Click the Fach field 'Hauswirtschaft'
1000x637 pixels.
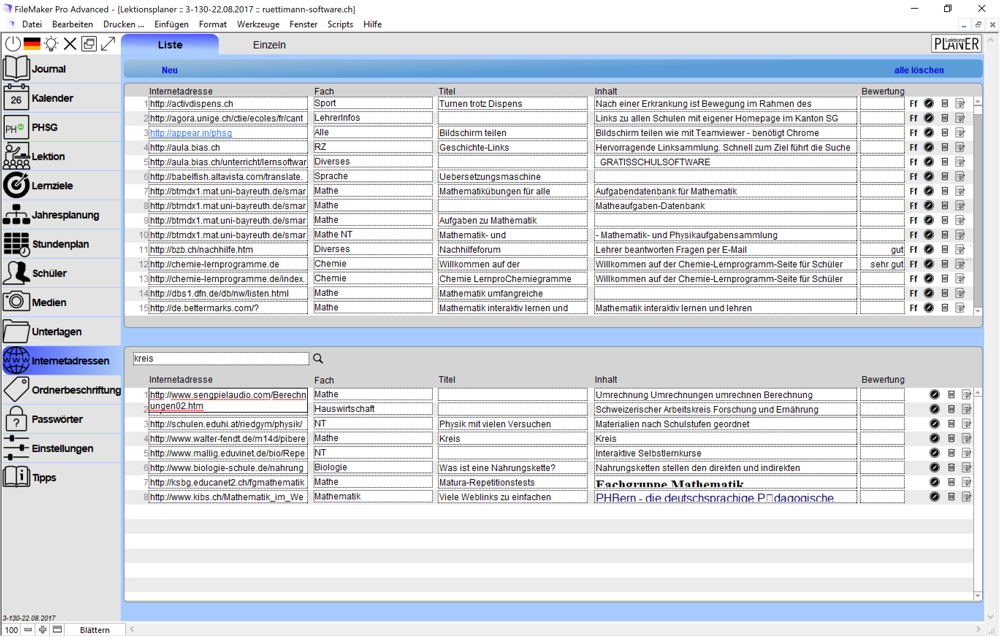coord(372,409)
